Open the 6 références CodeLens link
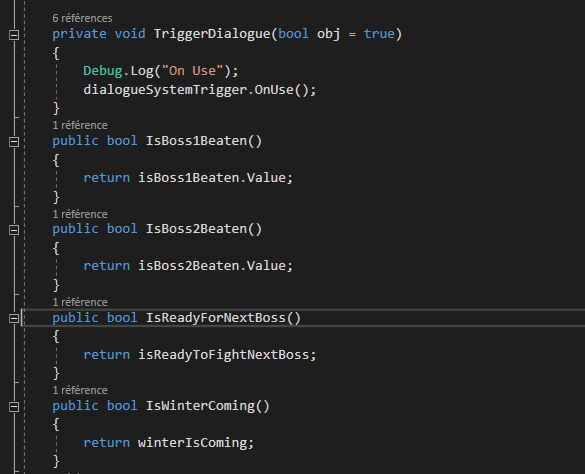Screen dimensions: 585x474 (82, 18)
